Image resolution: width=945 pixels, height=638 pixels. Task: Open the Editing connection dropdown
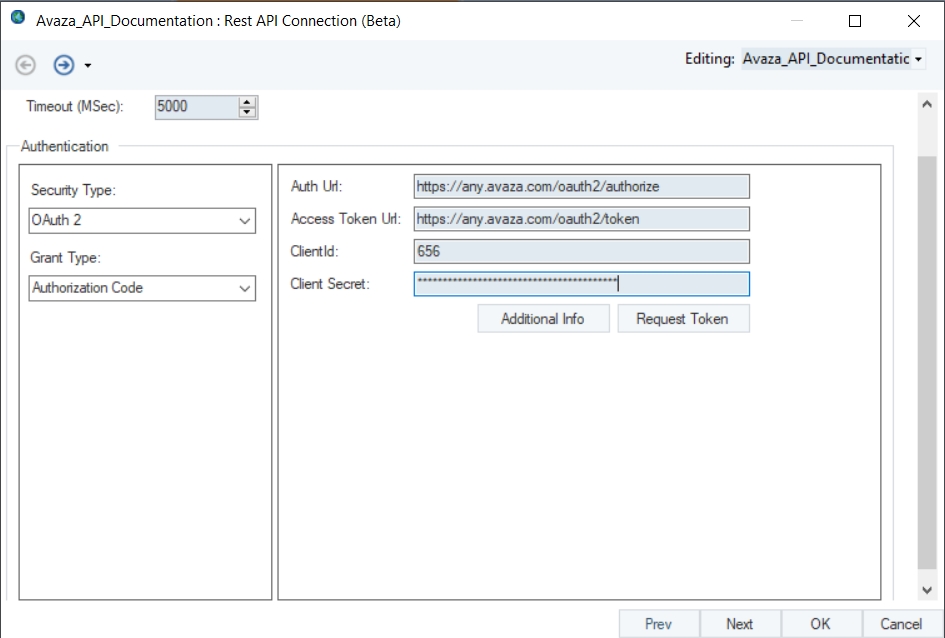(918, 59)
